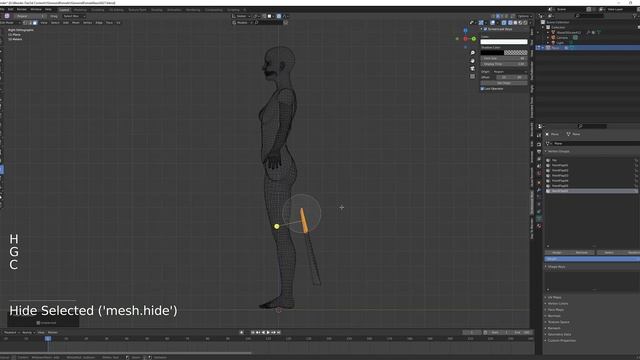Open the Render menu in top bar

pyautogui.click(x=22, y=9)
